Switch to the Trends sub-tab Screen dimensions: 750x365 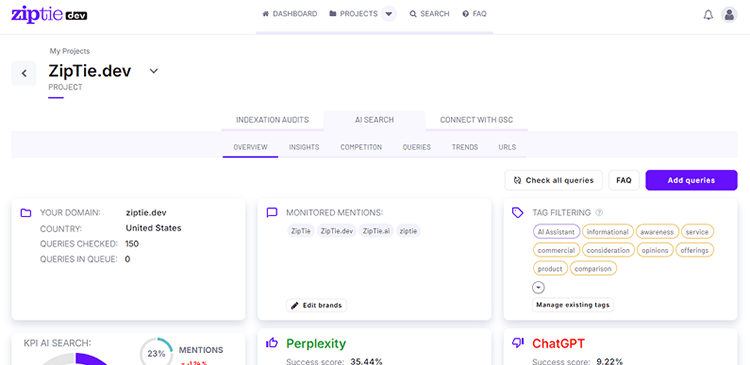(x=465, y=147)
